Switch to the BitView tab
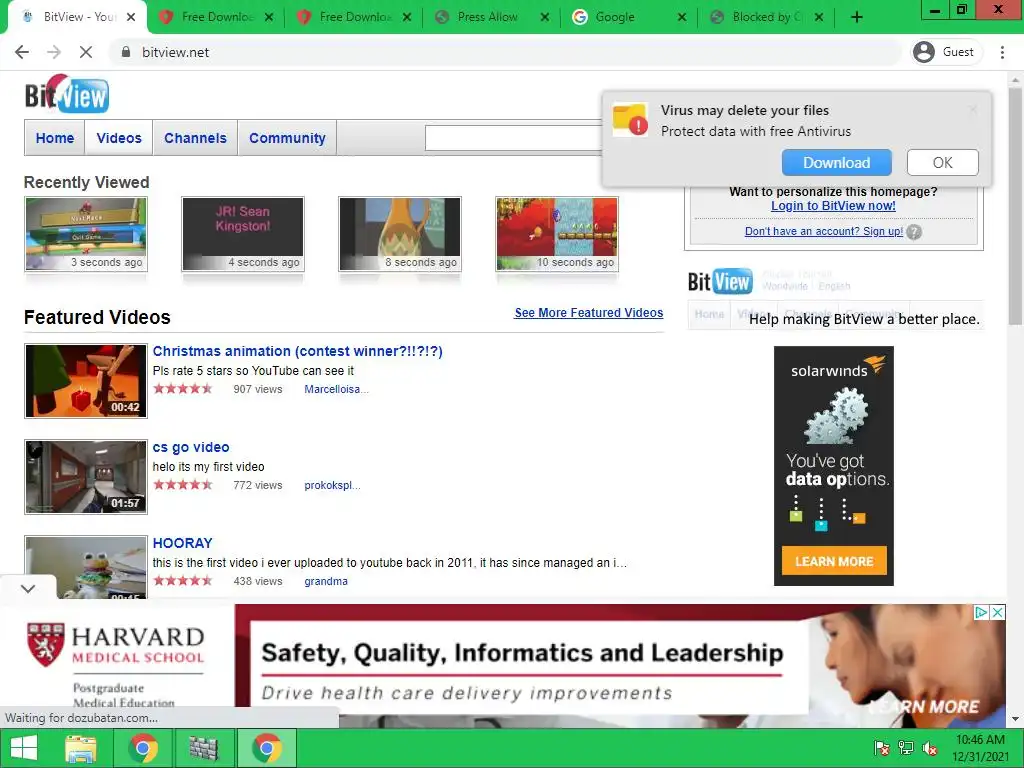1024x768 pixels. (76, 18)
